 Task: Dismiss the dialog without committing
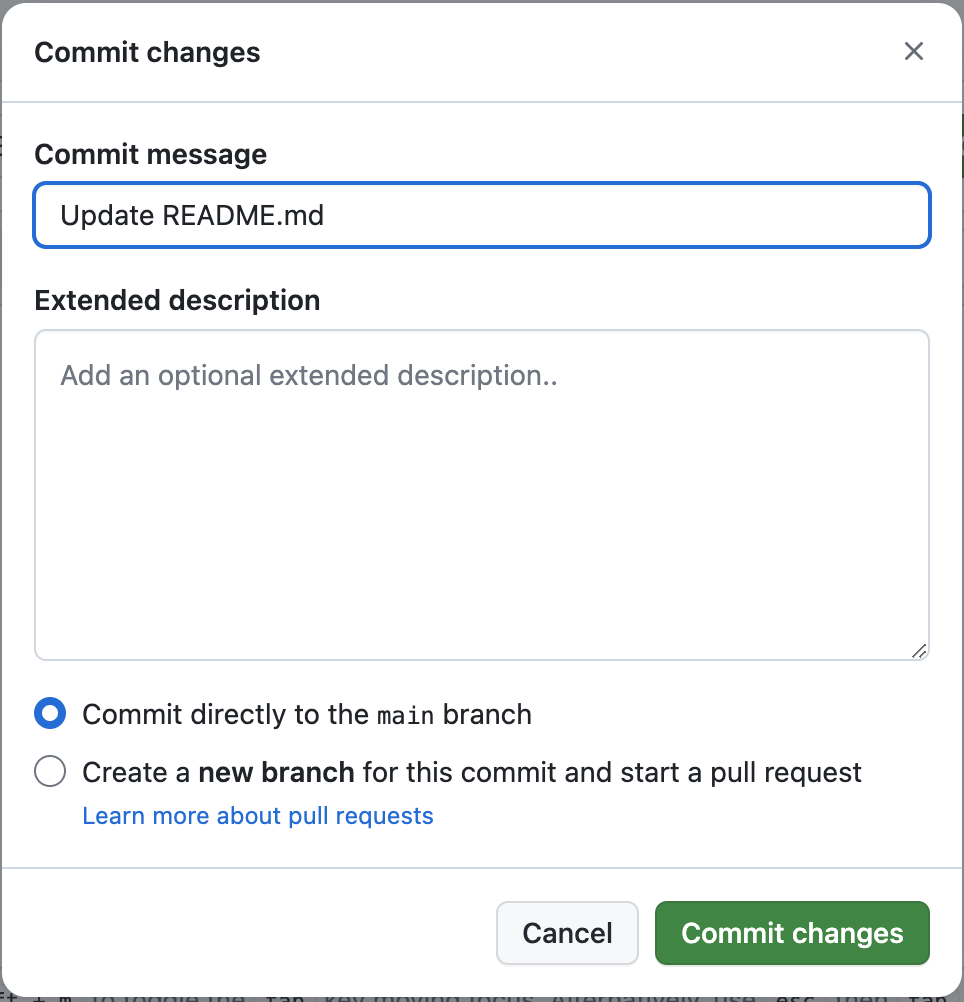coord(567,932)
